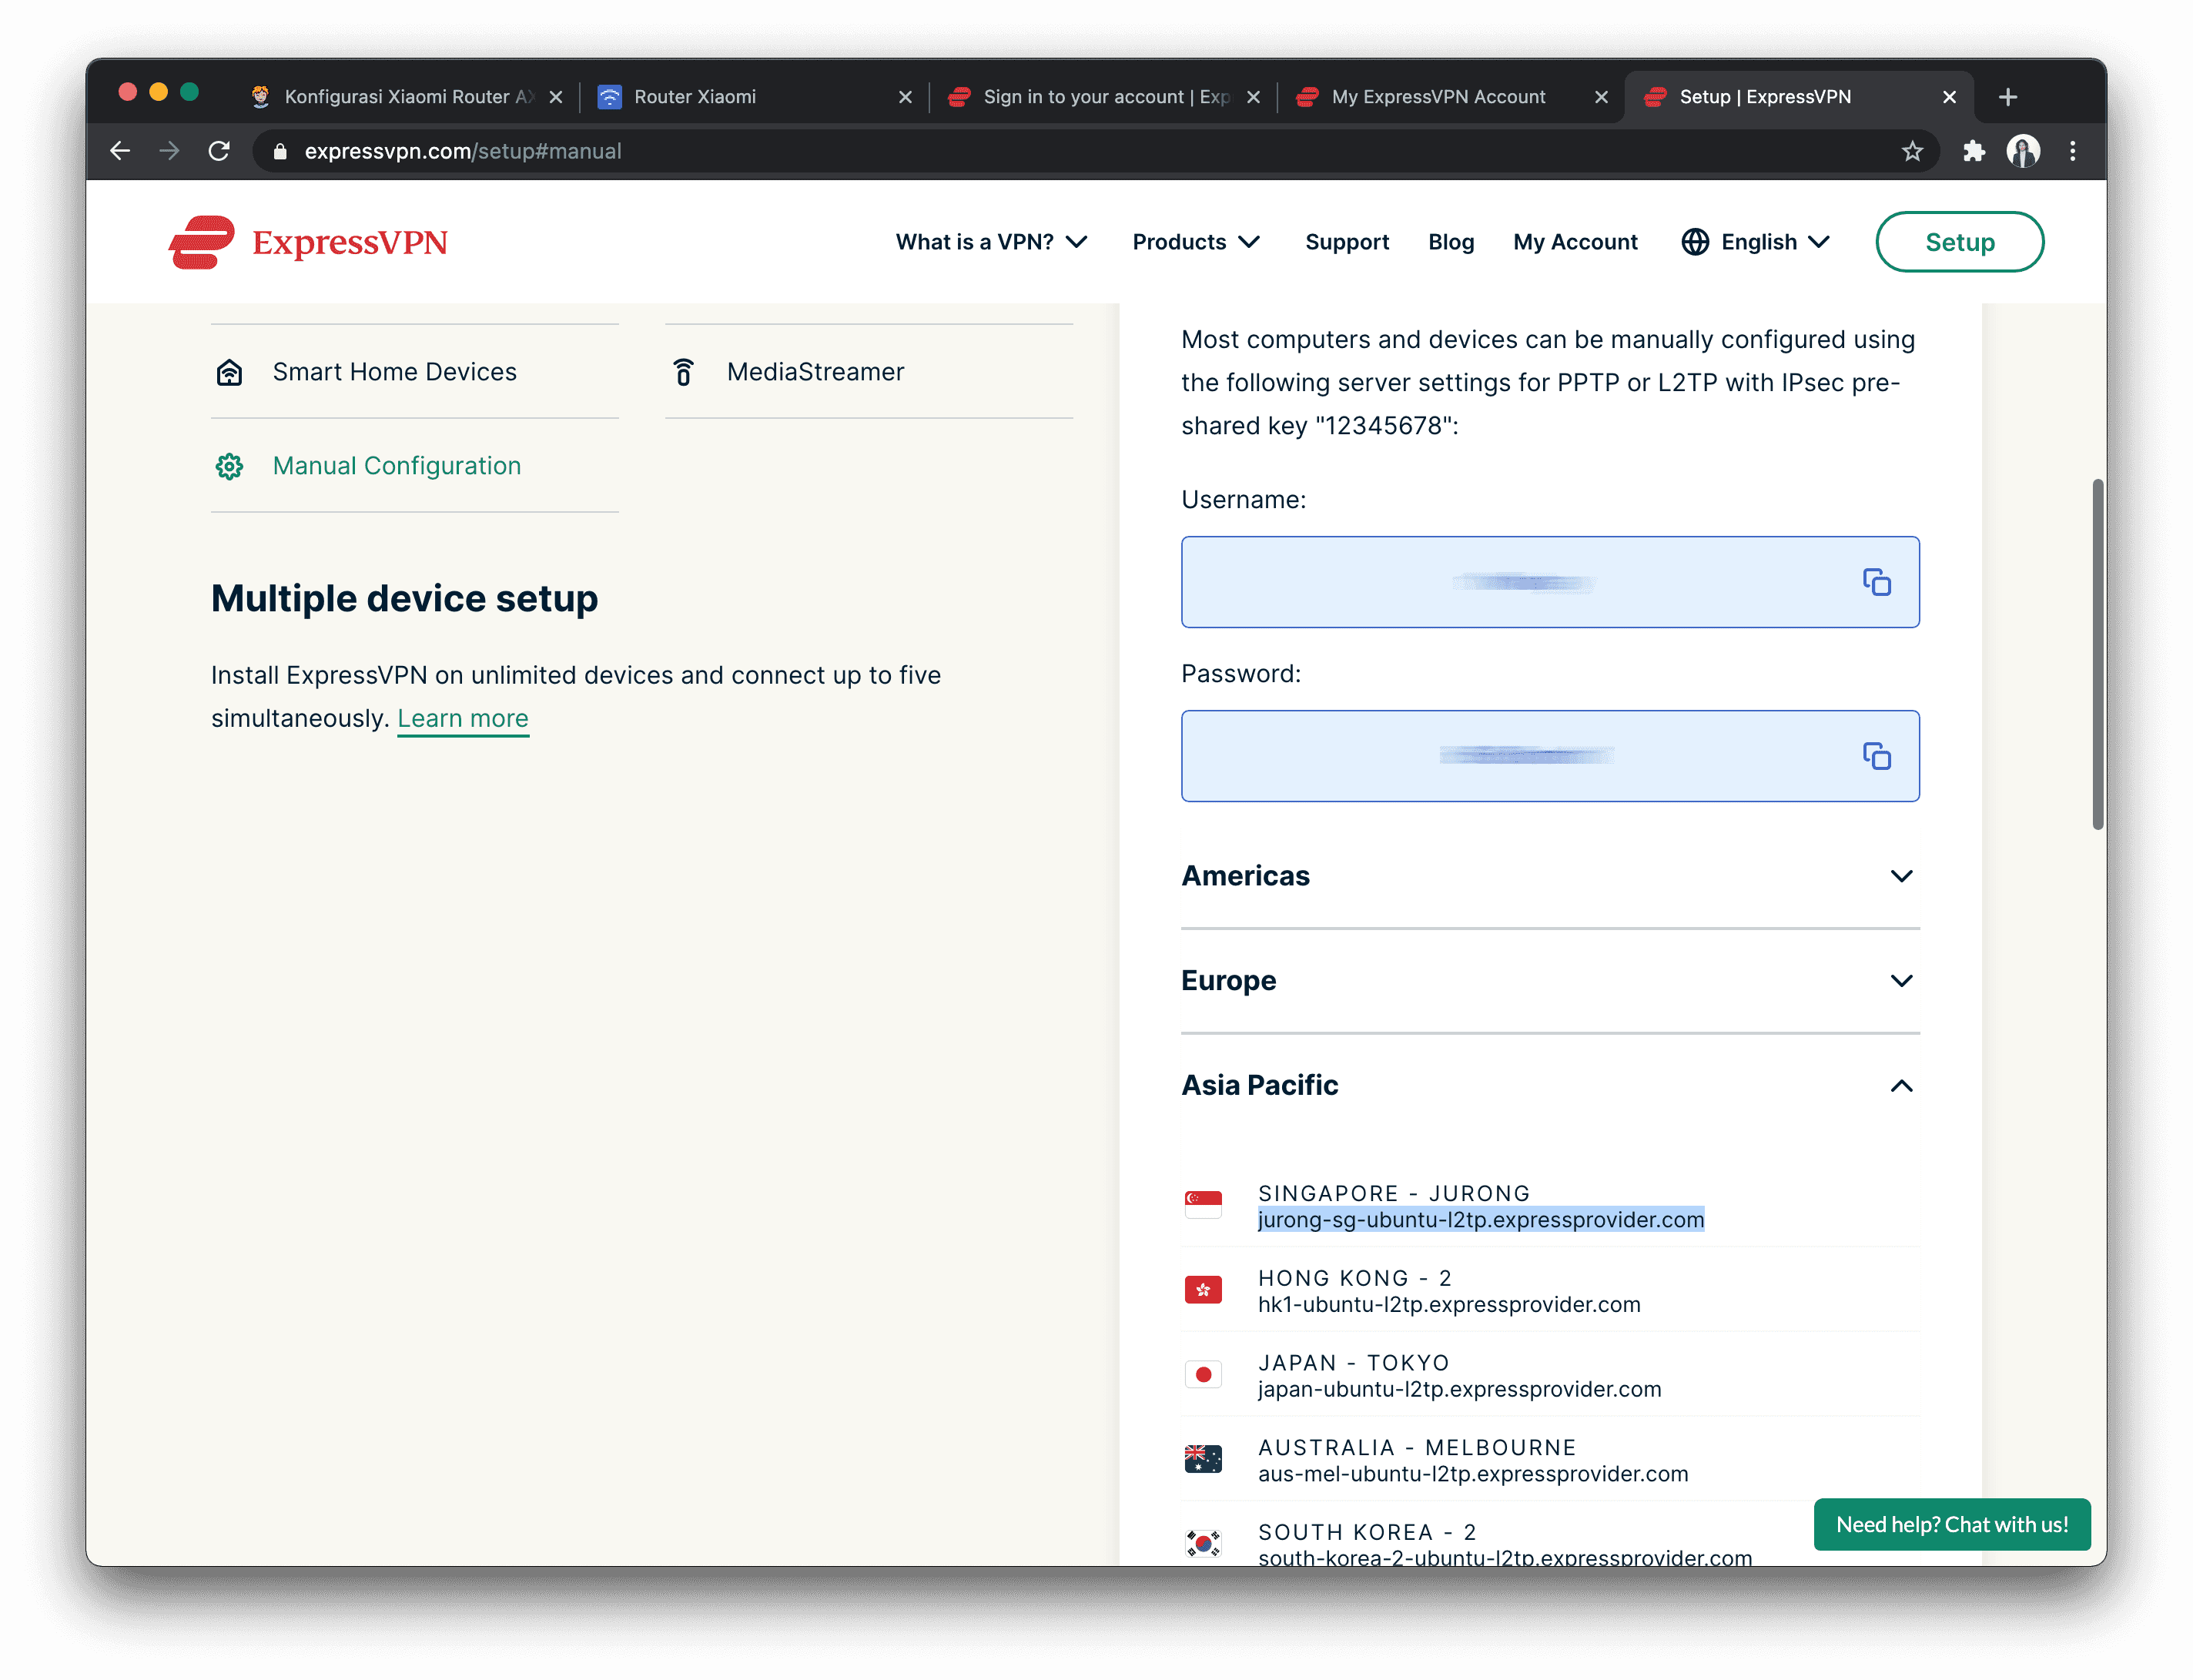Bookmark this page with the star icon
The image size is (2193, 1680).
pyautogui.click(x=1912, y=151)
